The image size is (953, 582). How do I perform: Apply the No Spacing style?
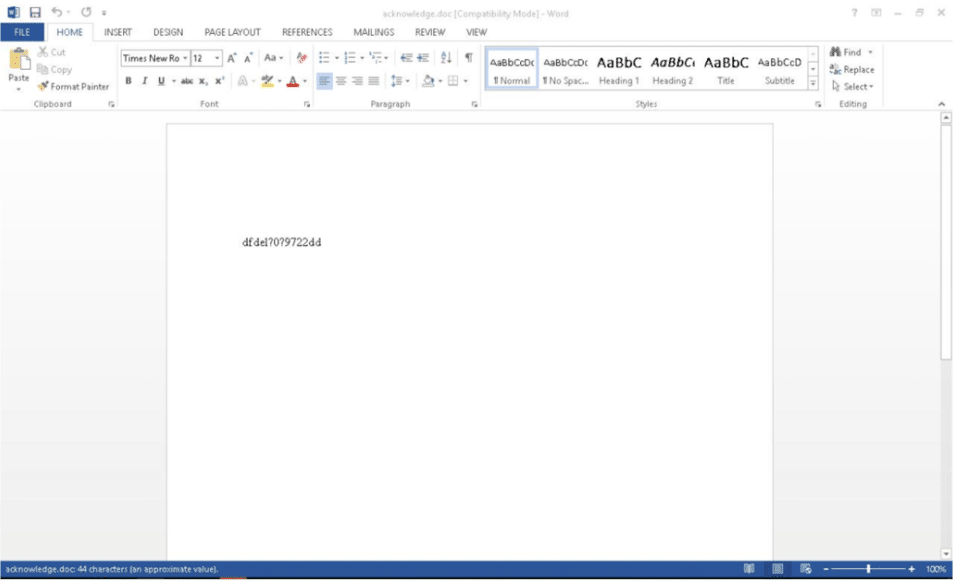565,69
